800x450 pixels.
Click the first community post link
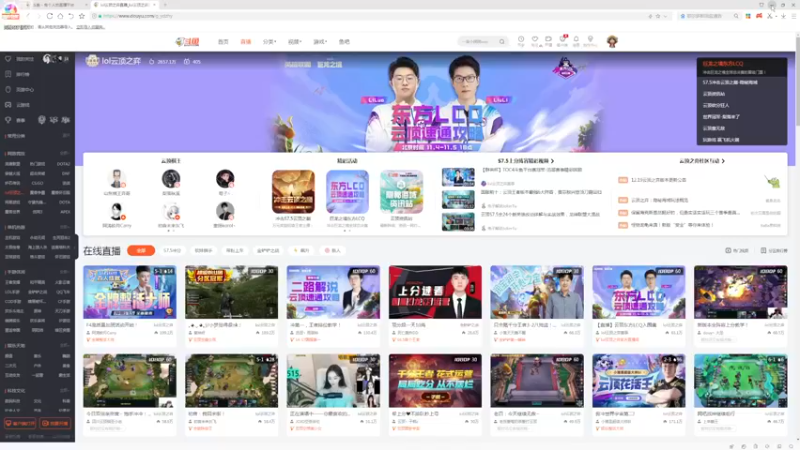coord(659,180)
